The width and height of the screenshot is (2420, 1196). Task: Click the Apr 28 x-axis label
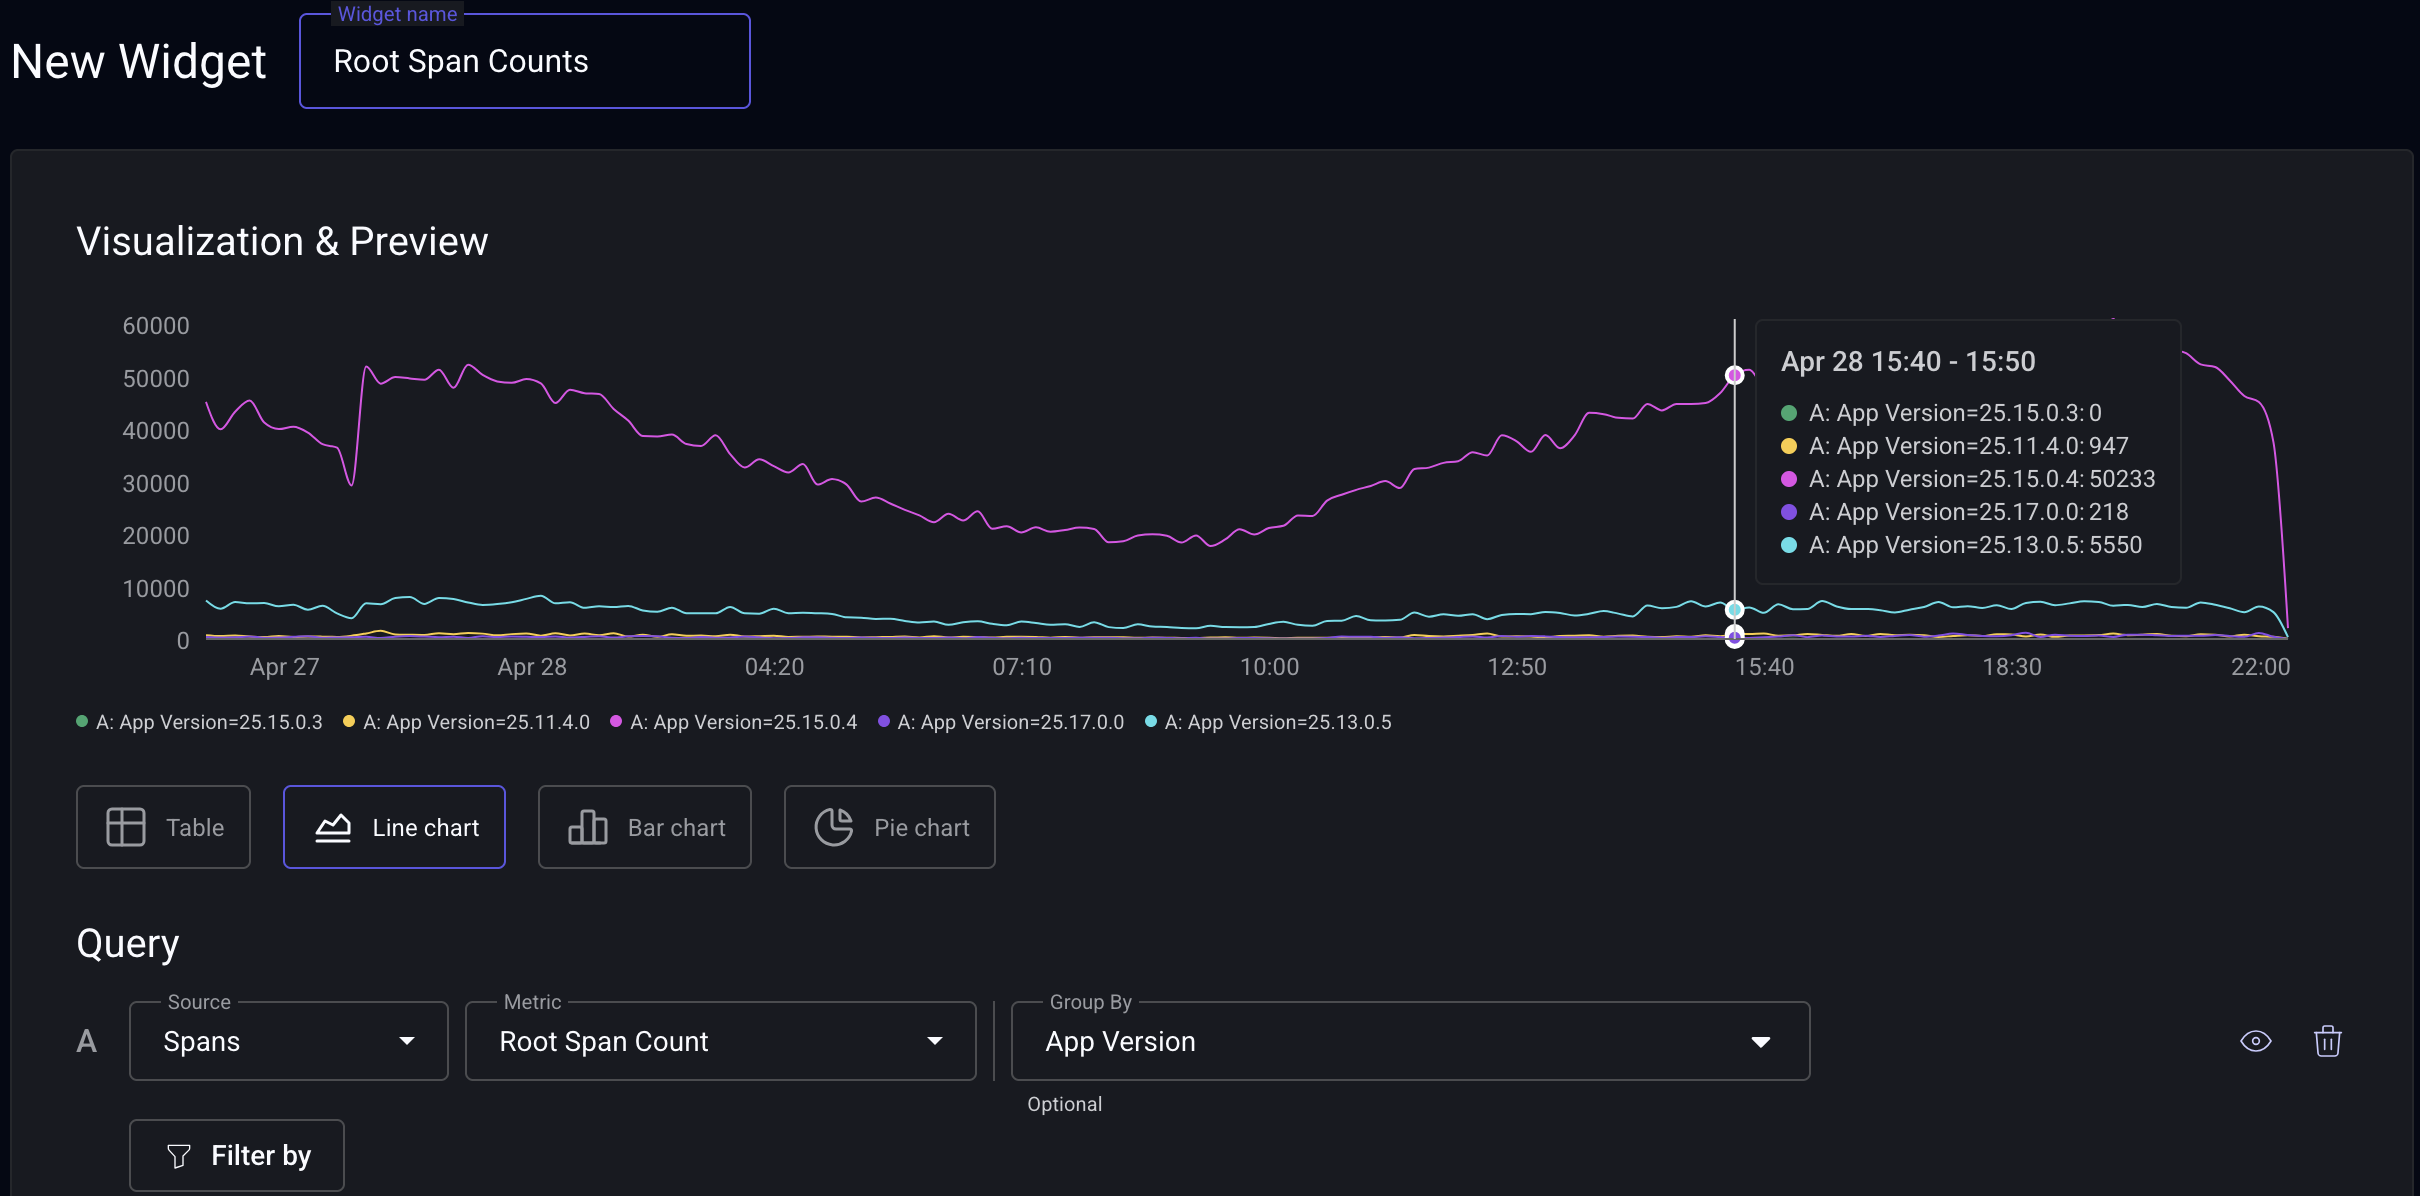point(532,667)
